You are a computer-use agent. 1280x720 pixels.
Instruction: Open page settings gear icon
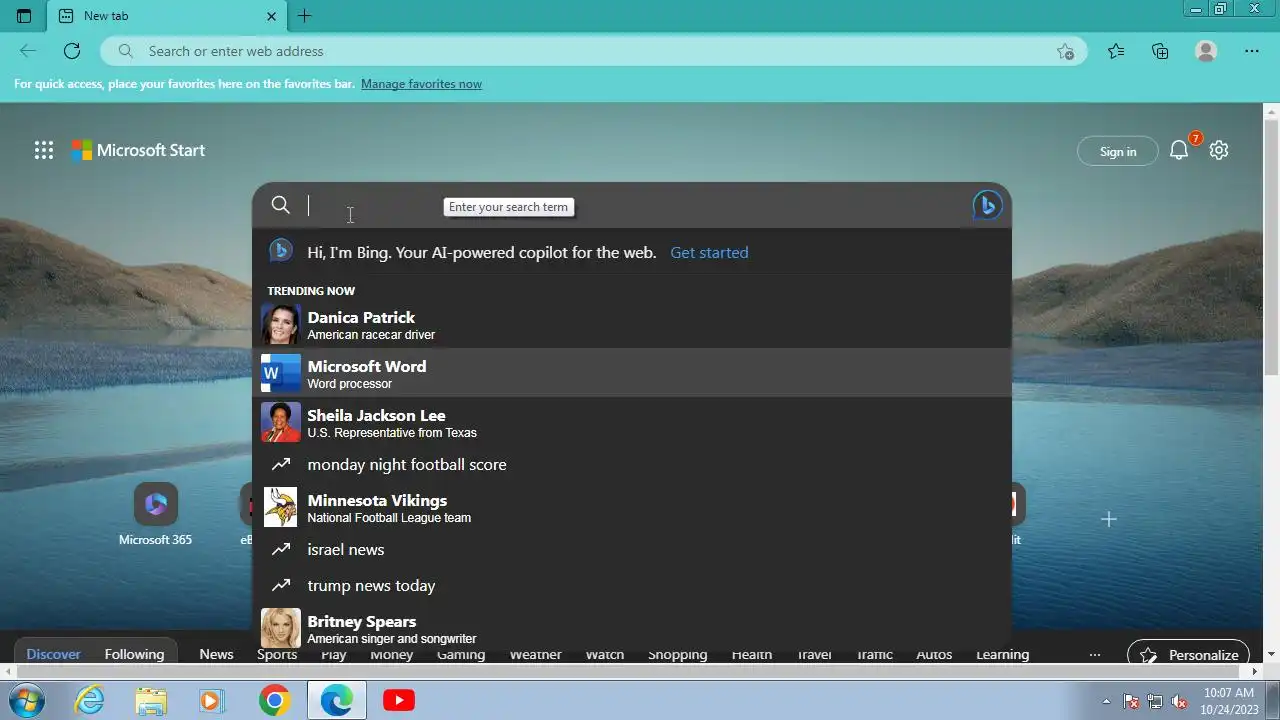point(1218,150)
